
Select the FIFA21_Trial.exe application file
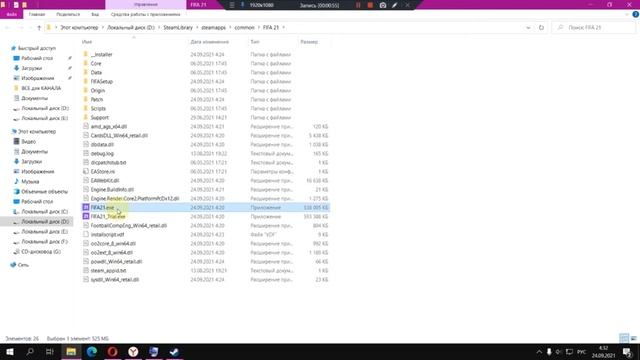[x=206, y=216]
